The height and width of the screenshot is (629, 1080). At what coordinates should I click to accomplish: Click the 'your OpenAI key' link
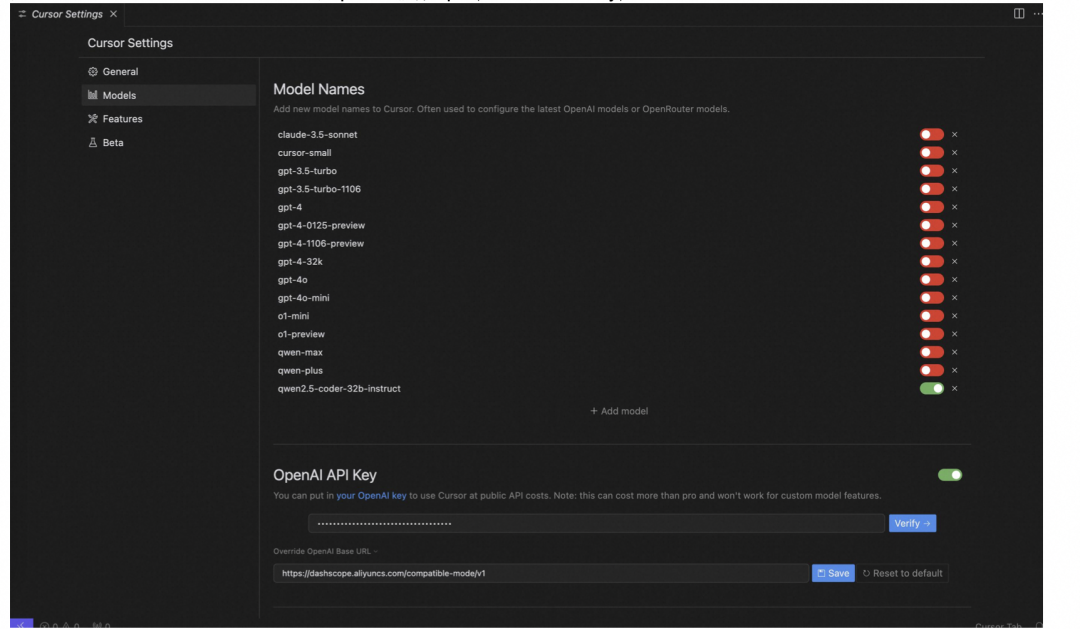371,496
